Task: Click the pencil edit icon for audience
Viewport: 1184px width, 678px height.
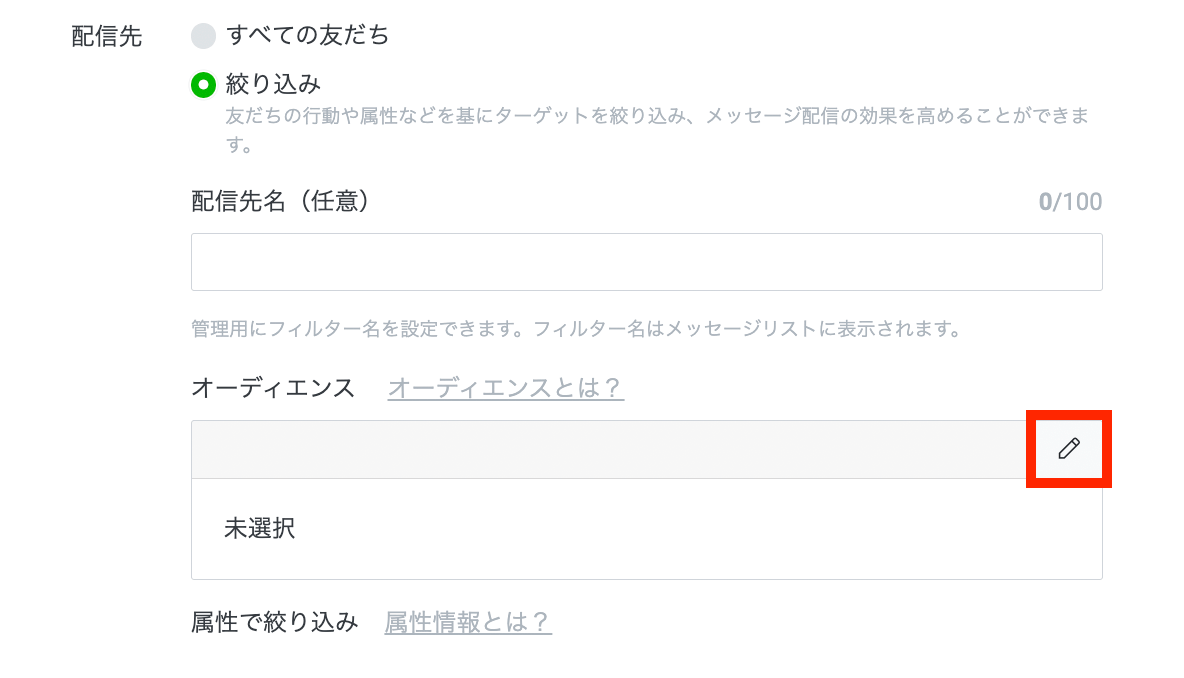Action: point(1069,448)
